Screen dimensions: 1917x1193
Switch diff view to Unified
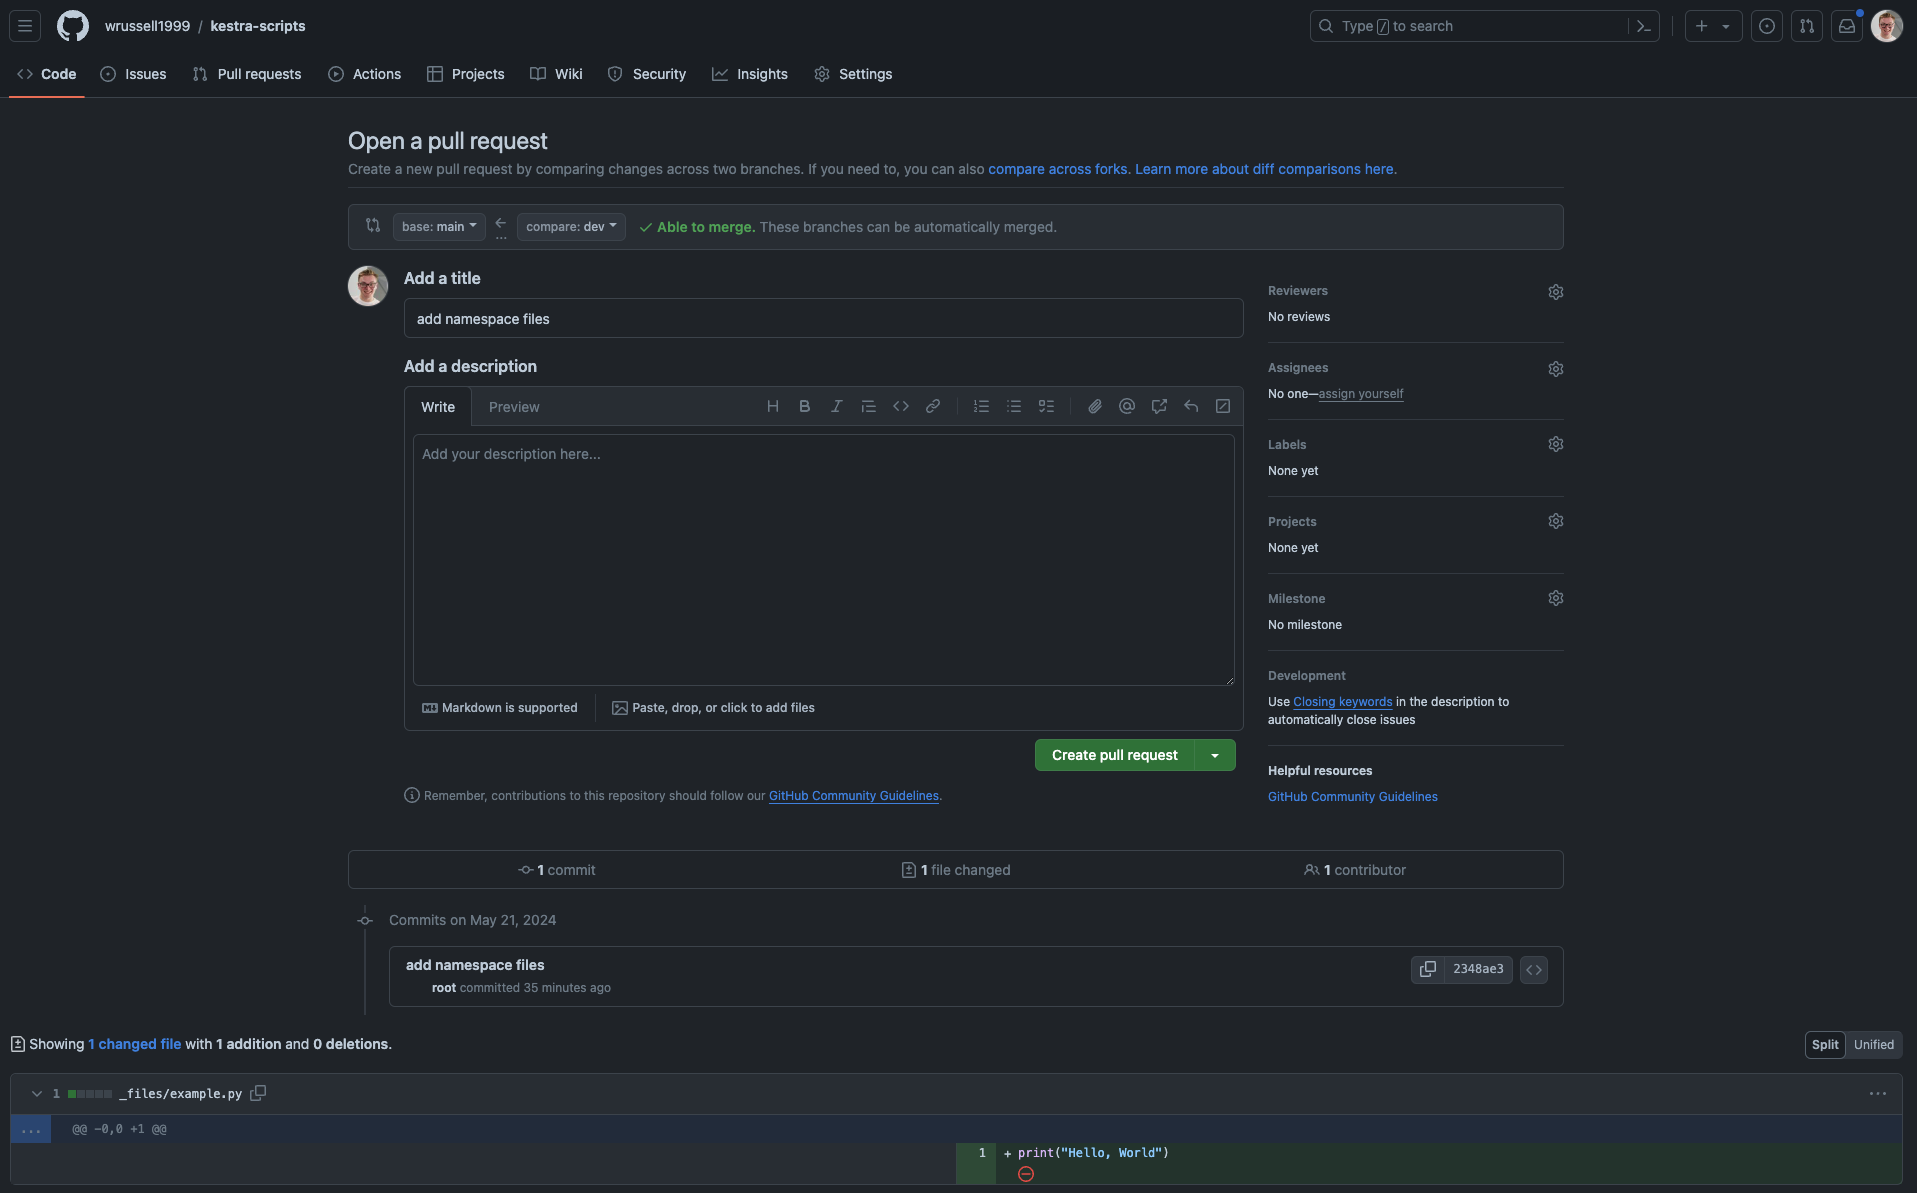click(1873, 1044)
